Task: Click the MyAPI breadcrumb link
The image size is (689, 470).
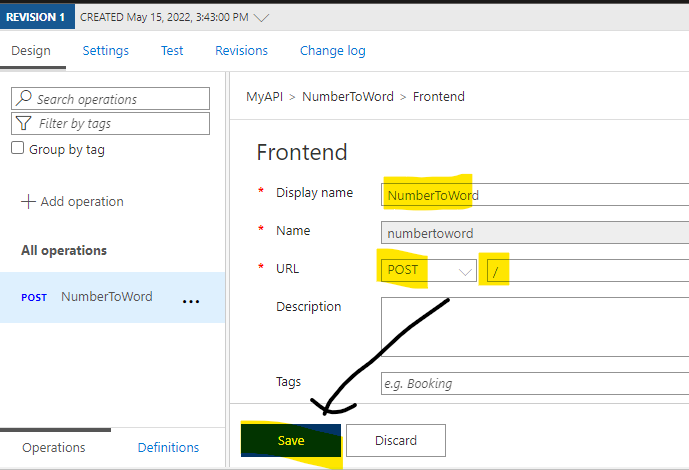Action: pyautogui.click(x=264, y=97)
